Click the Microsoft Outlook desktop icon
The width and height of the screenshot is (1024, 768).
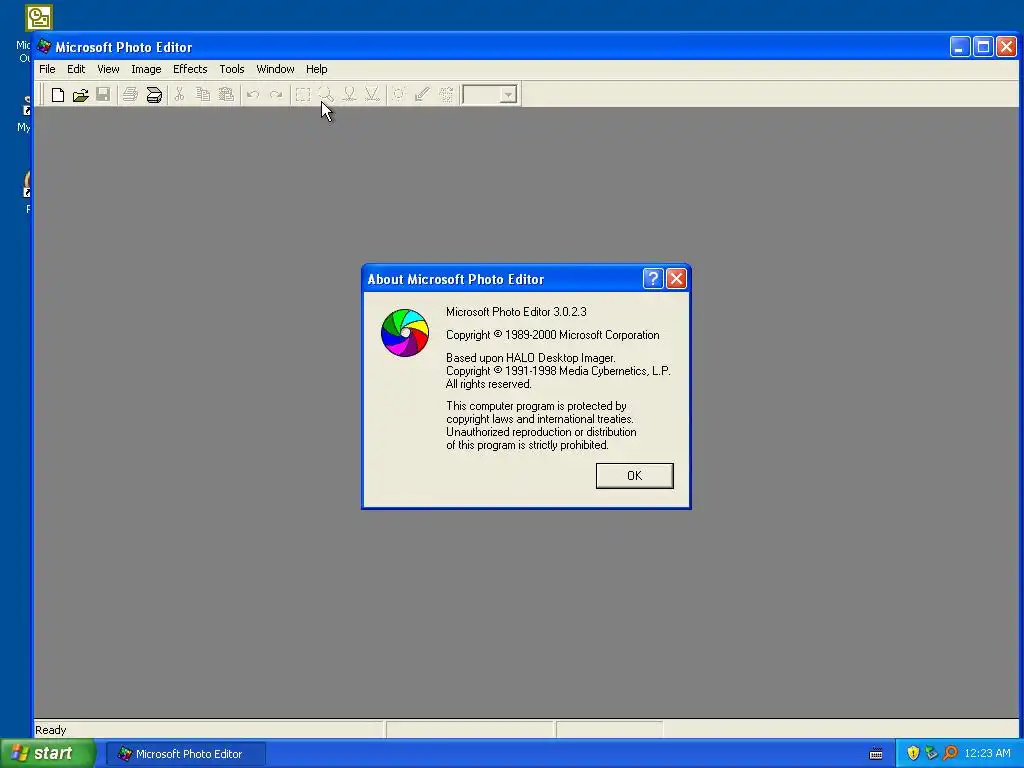tap(38, 18)
